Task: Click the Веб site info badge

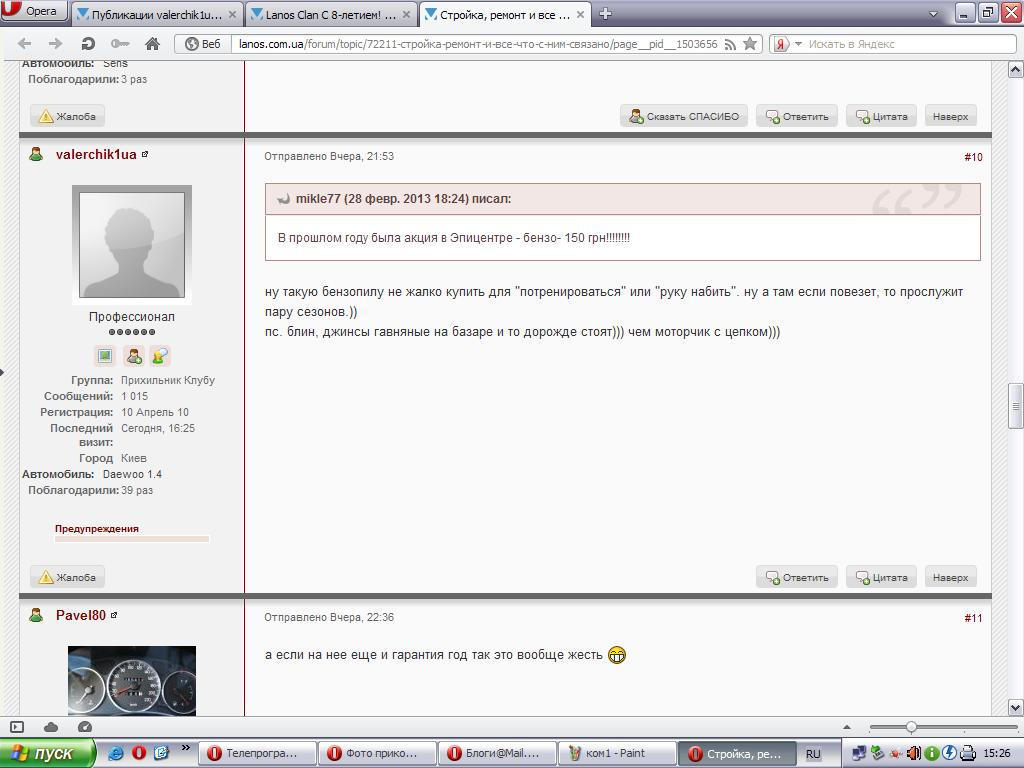Action: coord(203,44)
